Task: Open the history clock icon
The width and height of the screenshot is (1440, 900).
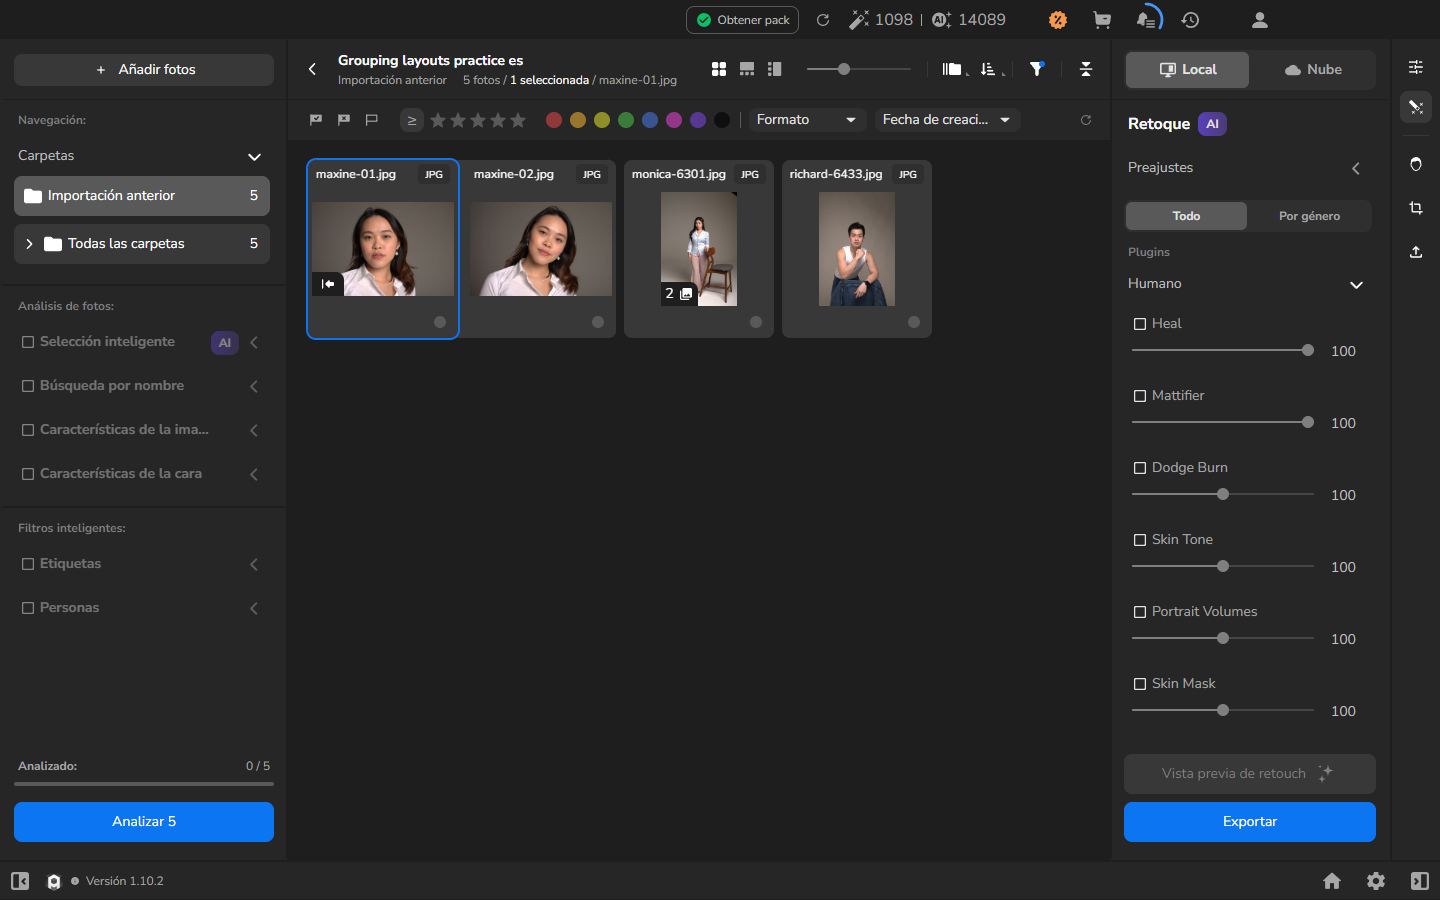Action: (x=1190, y=20)
